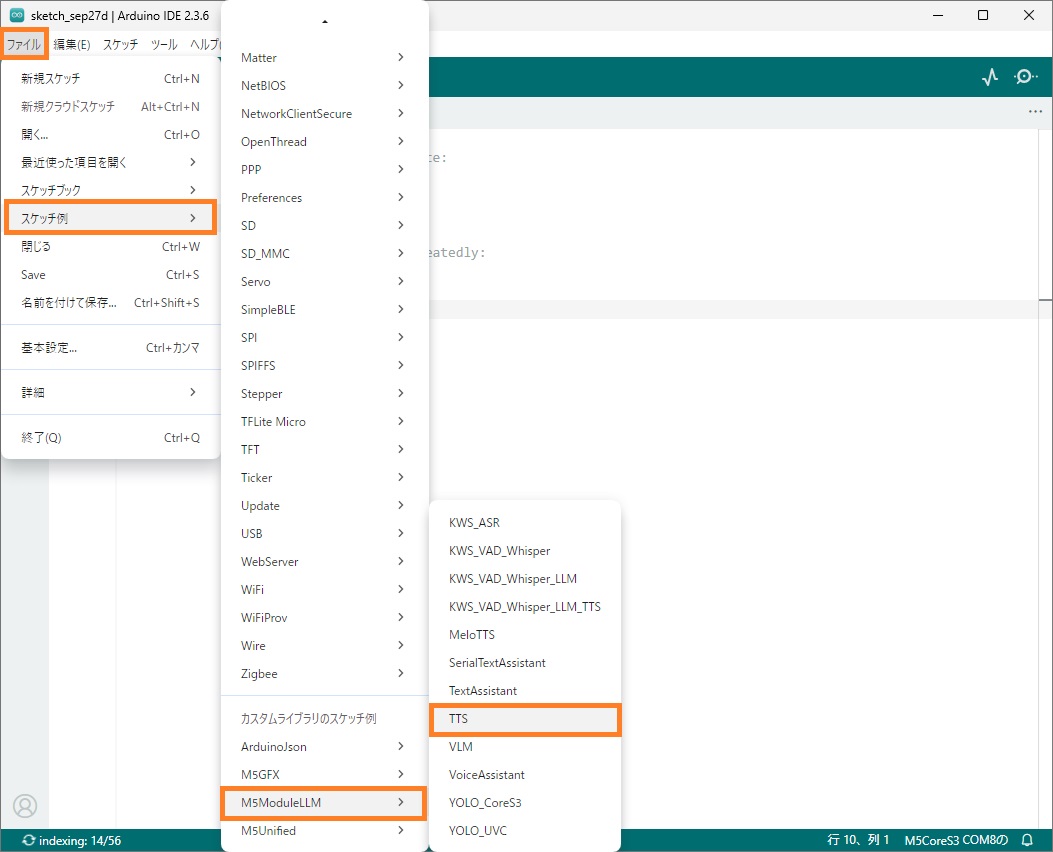This screenshot has width=1053, height=852.
Task: Open the ツール menu in menu bar
Action: [164, 45]
